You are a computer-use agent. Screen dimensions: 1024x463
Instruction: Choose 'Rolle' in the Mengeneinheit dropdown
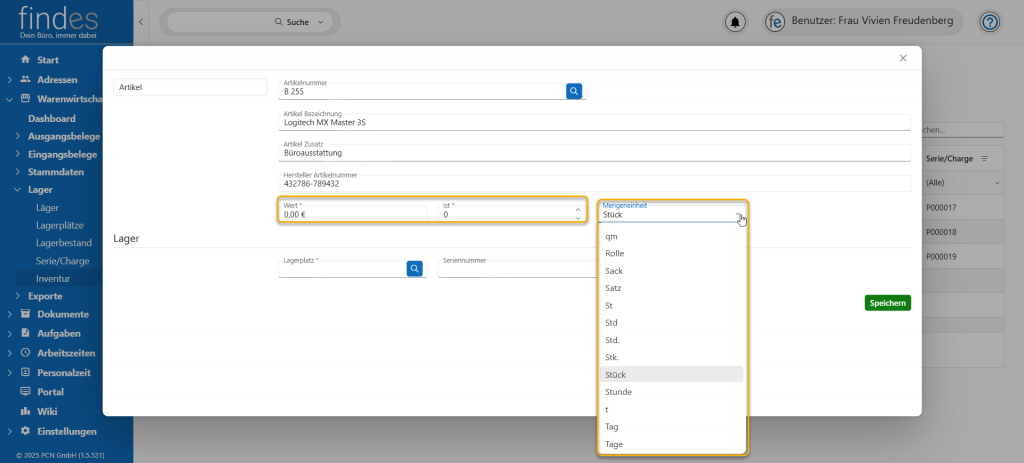coord(615,254)
